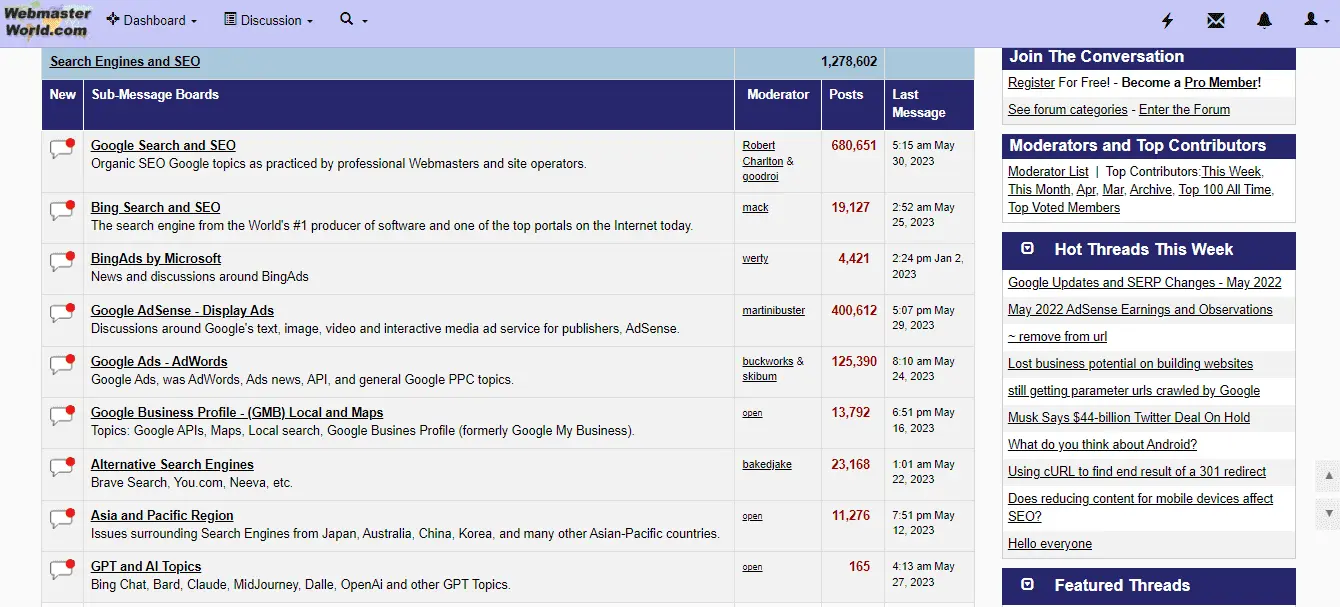The height and width of the screenshot is (607, 1340).
Task: View moderator werty's profile
Action: click(x=755, y=259)
